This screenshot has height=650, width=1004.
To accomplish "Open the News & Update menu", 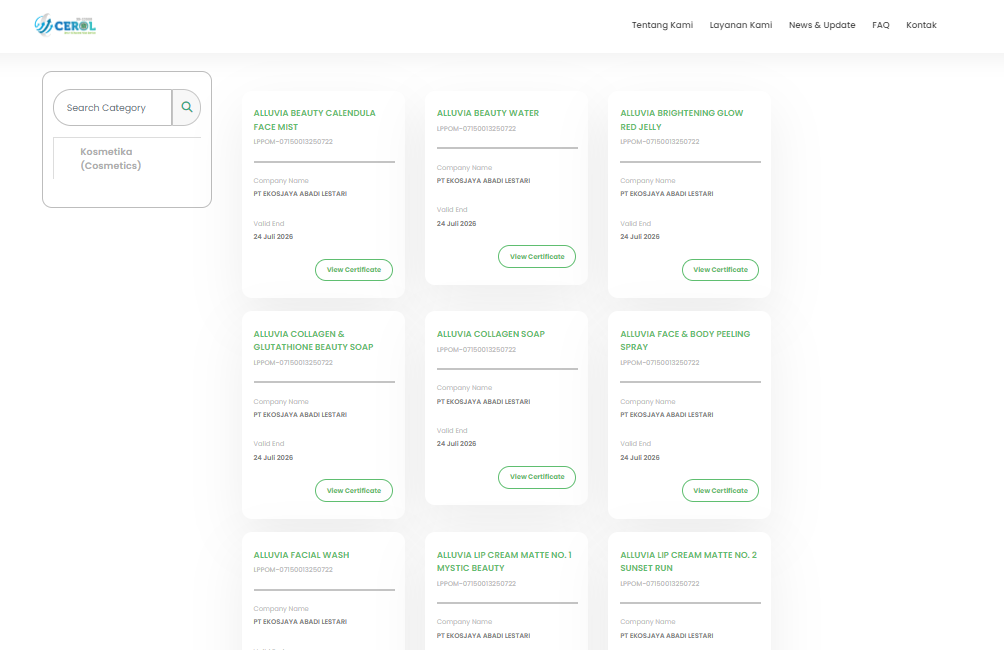I will pyautogui.click(x=822, y=25).
